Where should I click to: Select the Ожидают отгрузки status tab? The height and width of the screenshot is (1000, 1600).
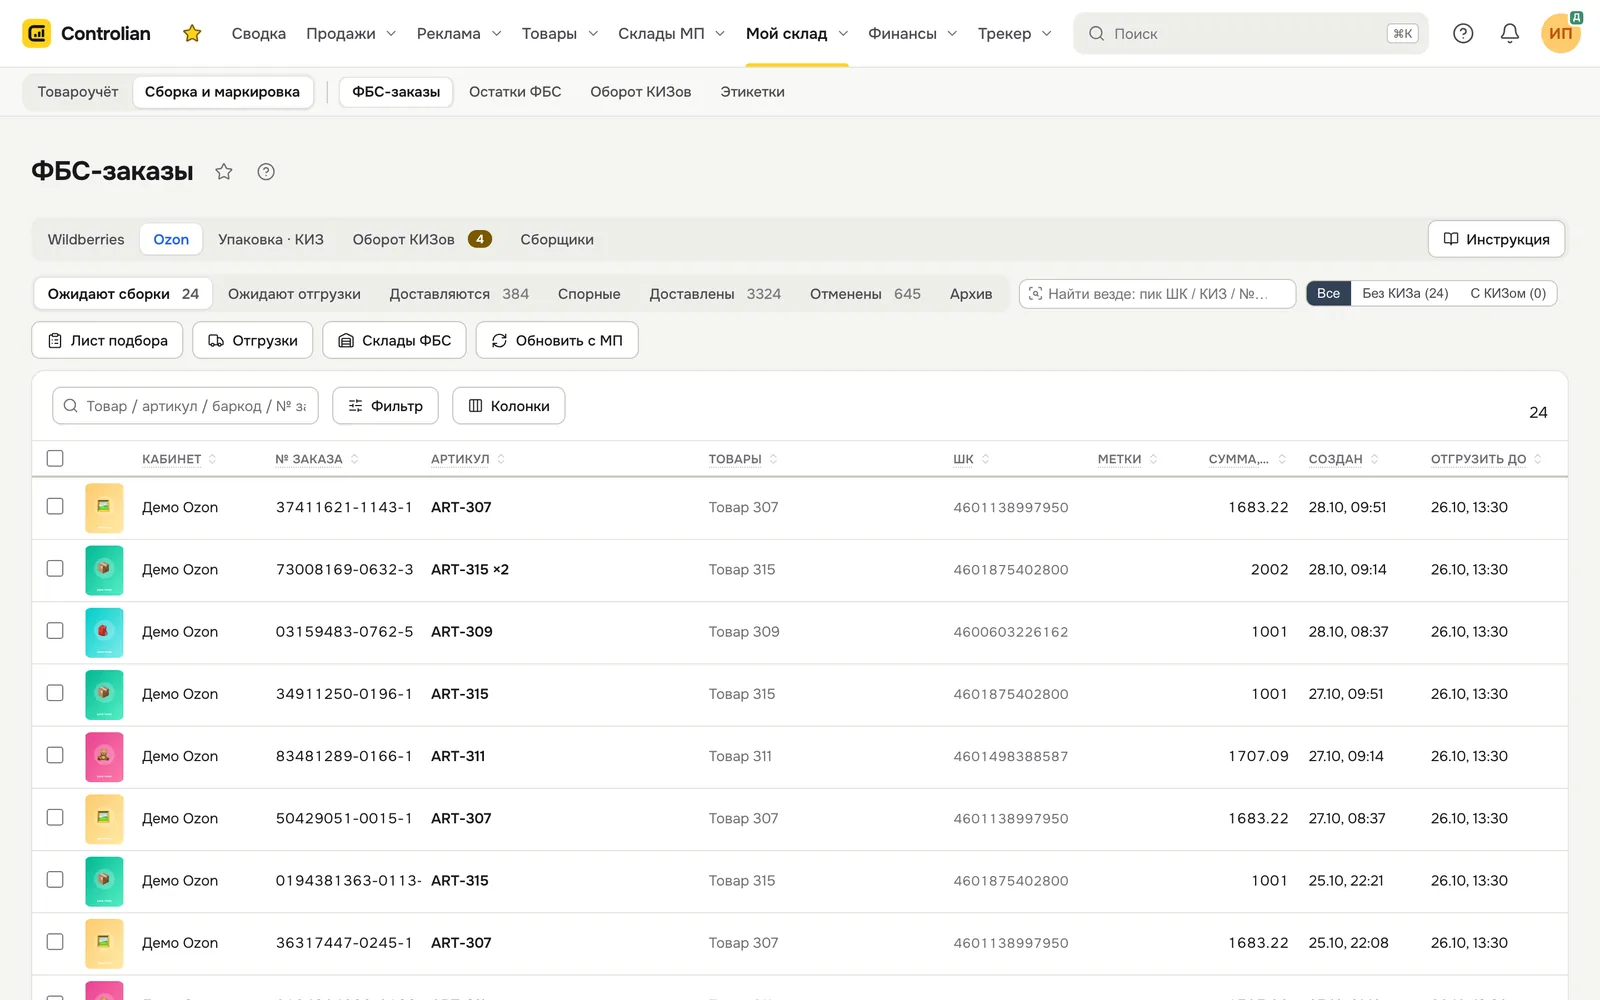pos(294,294)
